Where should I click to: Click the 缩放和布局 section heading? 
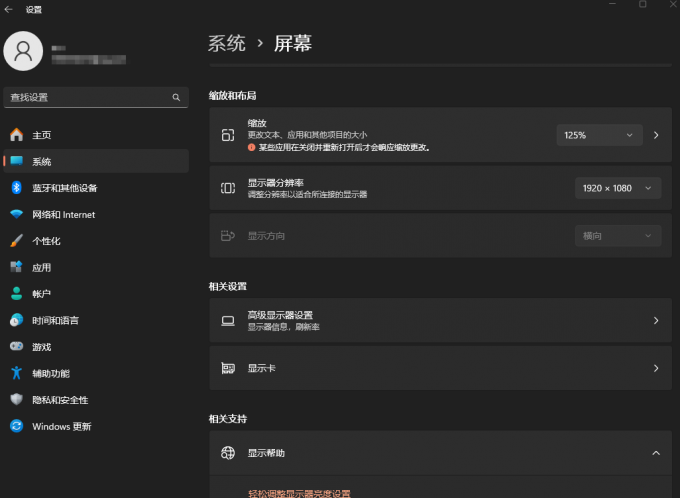pyautogui.click(x=232, y=95)
